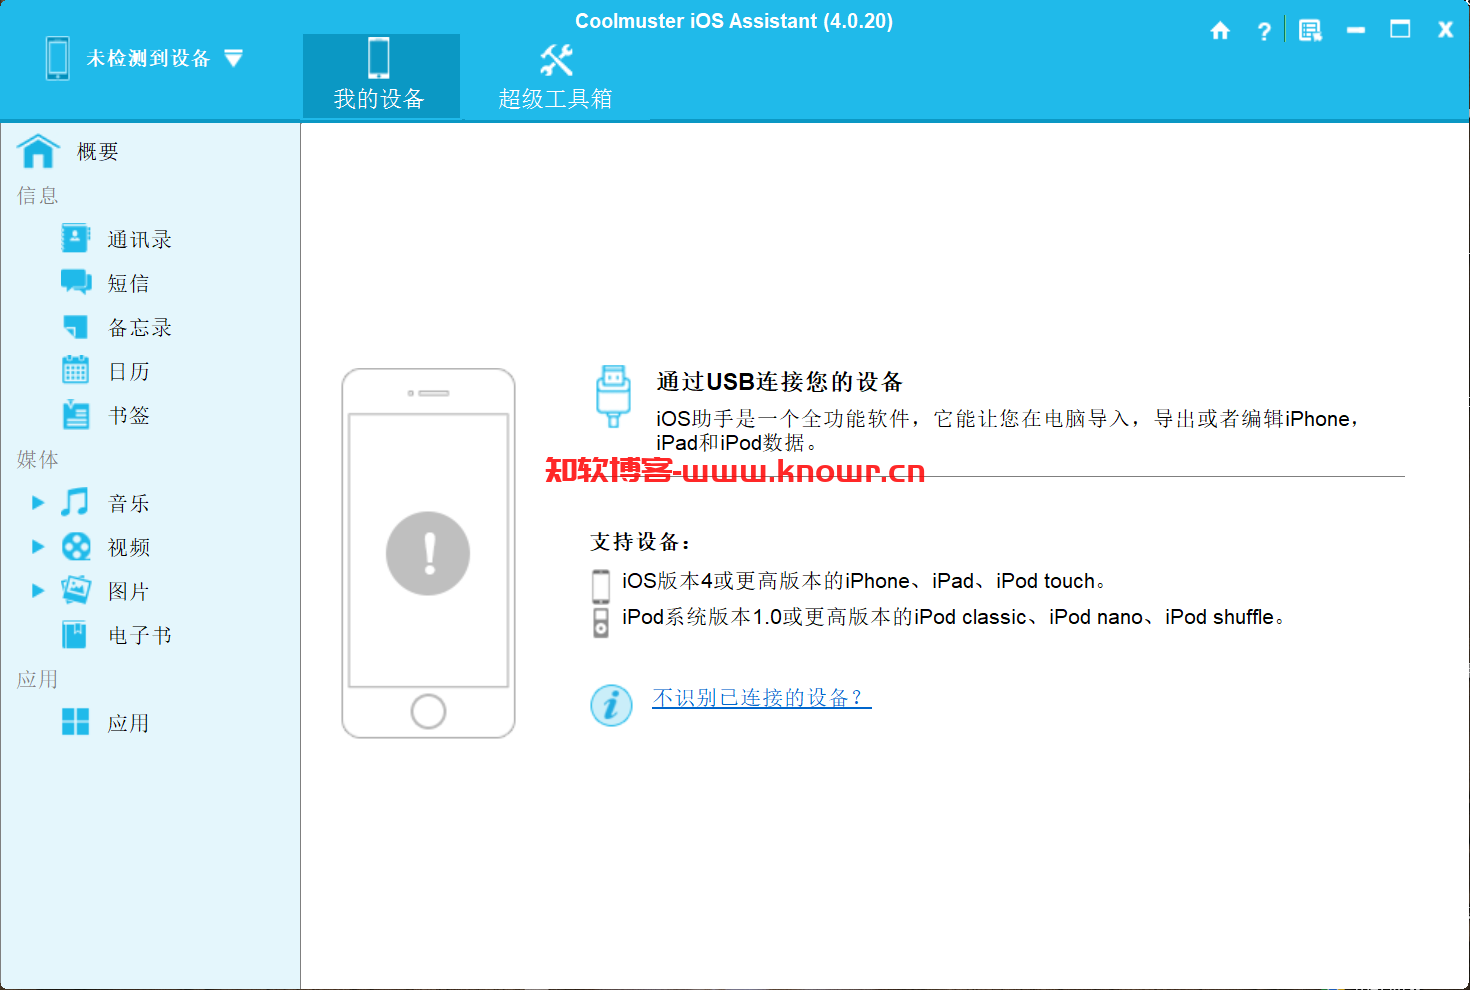Image resolution: width=1470 pixels, height=990 pixels.
Task: Click the home icon in title bar
Action: point(1220,31)
